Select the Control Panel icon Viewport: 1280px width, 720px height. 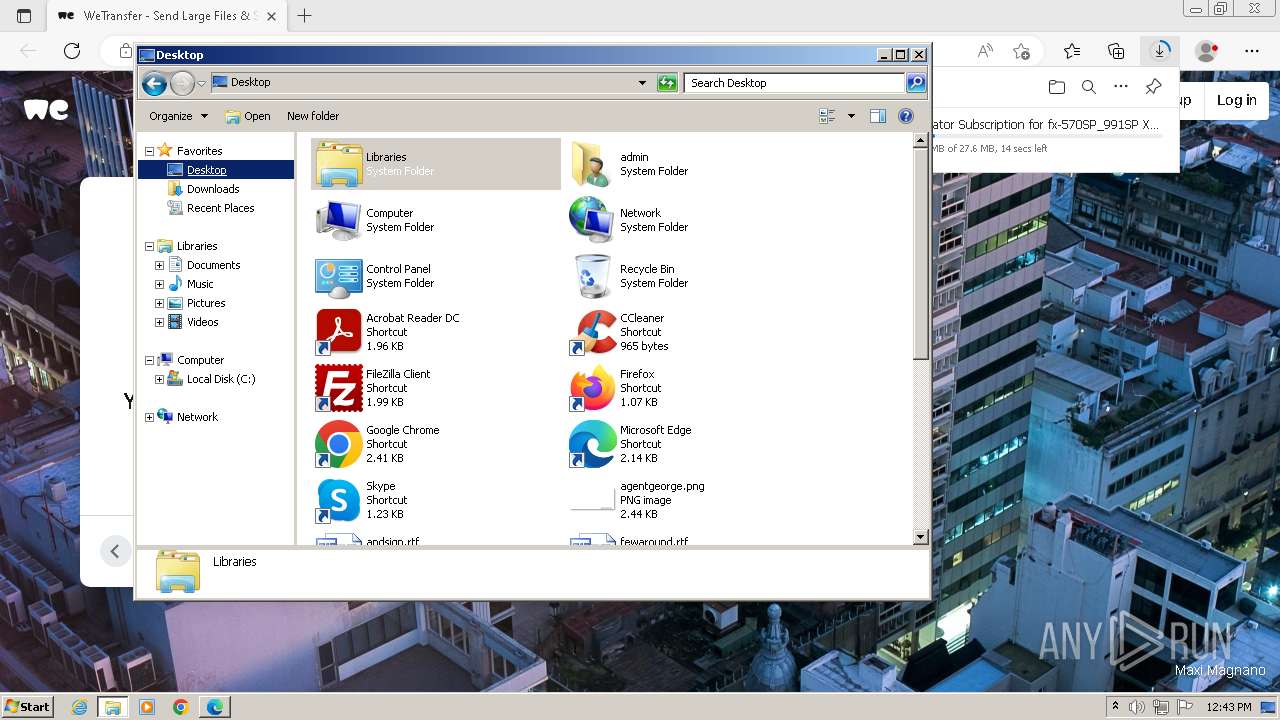338,276
